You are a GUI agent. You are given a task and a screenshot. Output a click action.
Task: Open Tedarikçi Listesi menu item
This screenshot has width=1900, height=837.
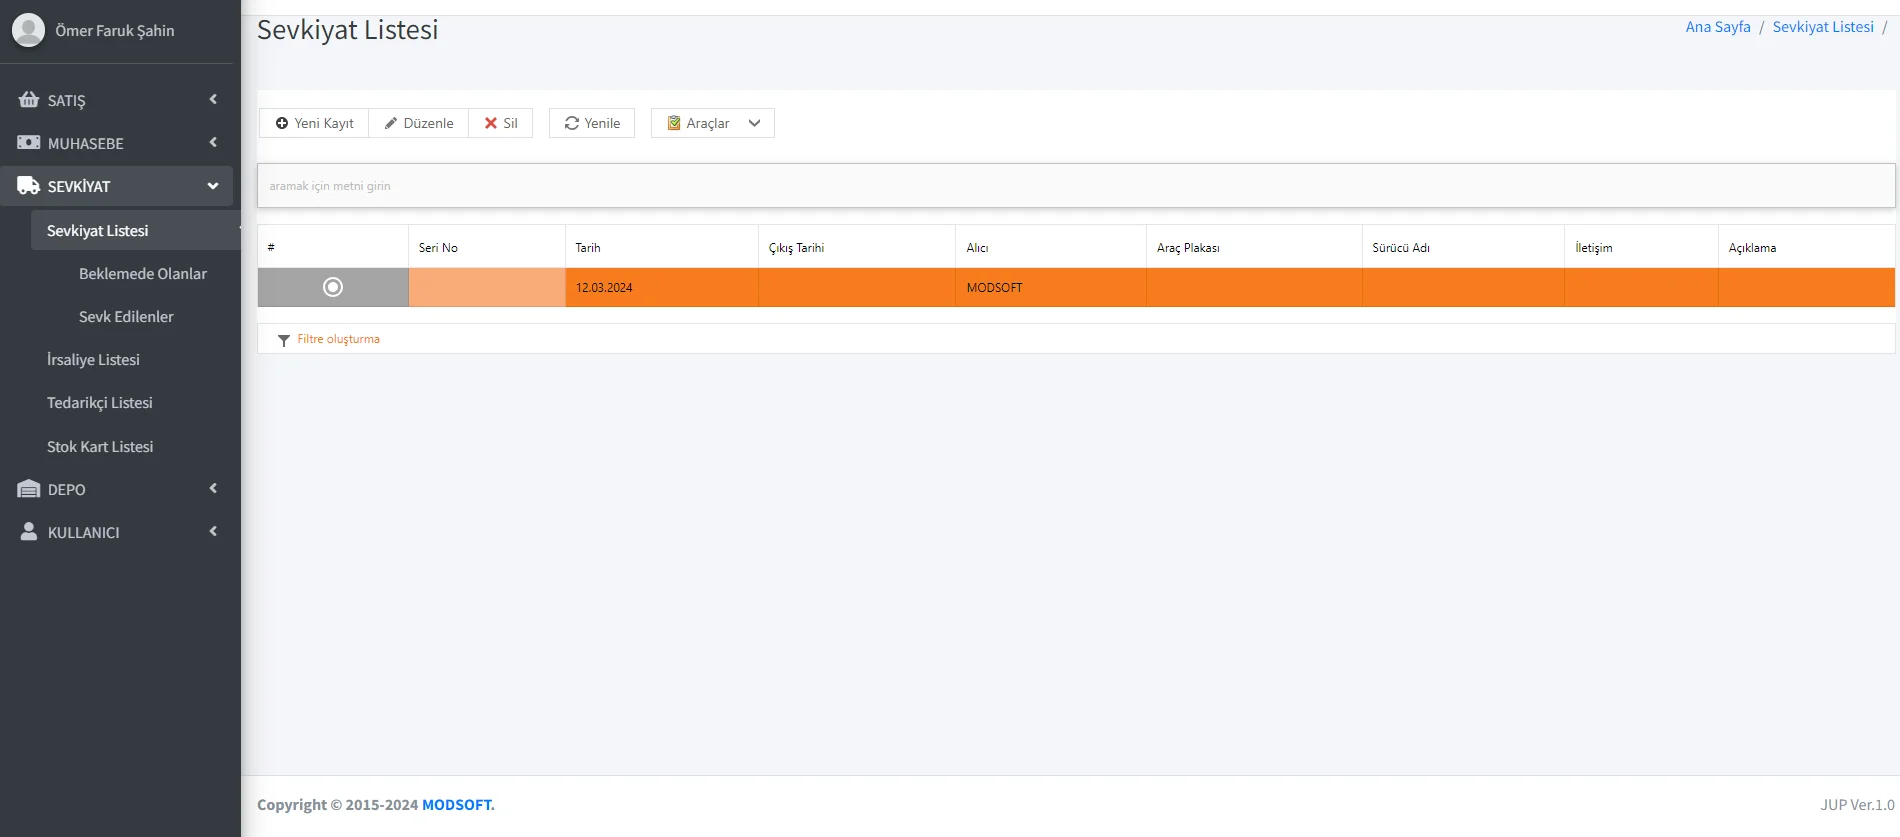click(100, 402)
